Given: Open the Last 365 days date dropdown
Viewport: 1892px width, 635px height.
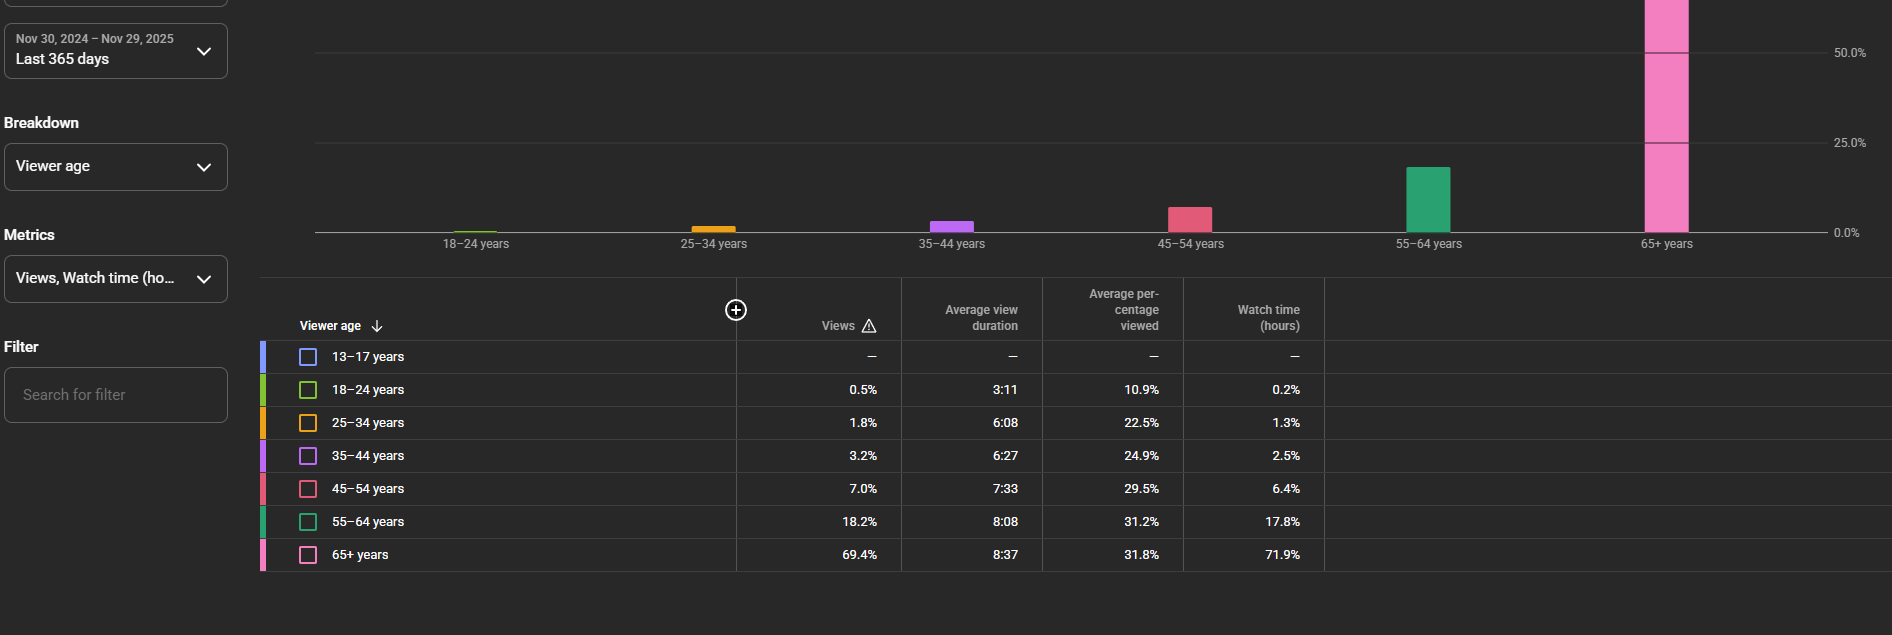Looking at the screenshot, I should 115,50.
